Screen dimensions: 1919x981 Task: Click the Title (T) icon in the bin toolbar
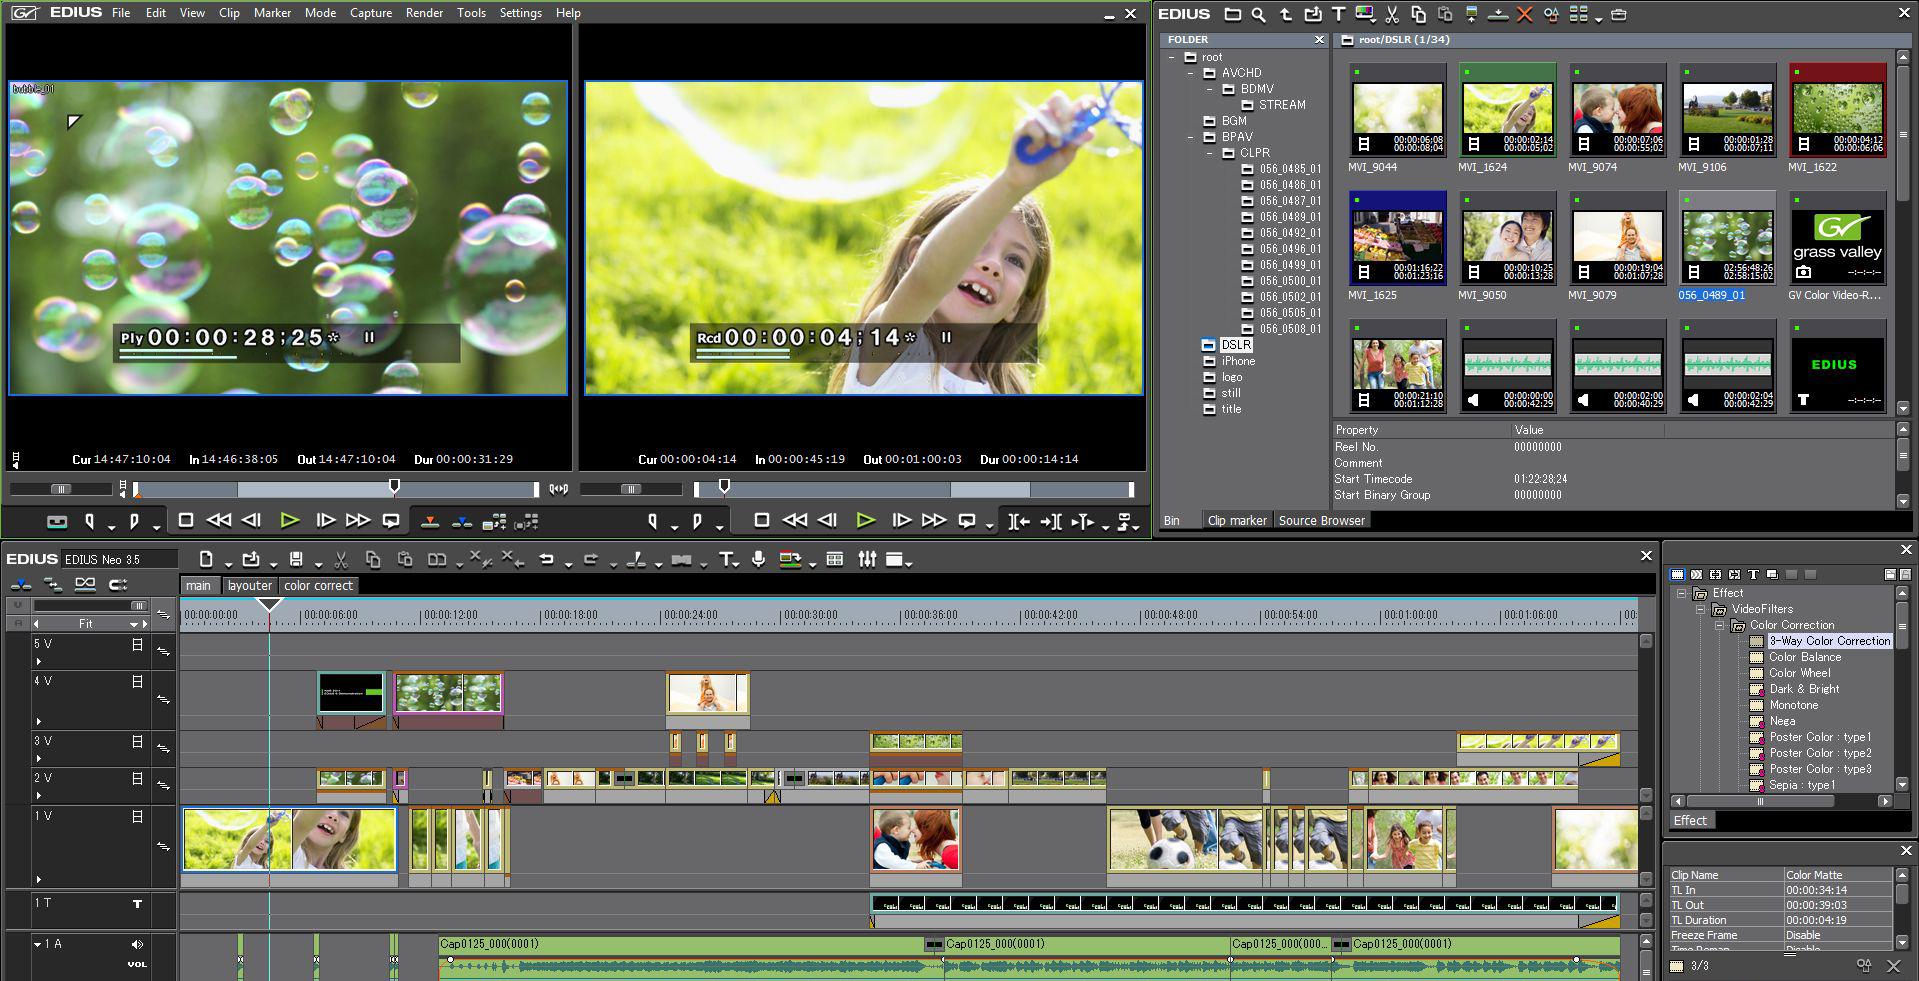click(1338, 14)
